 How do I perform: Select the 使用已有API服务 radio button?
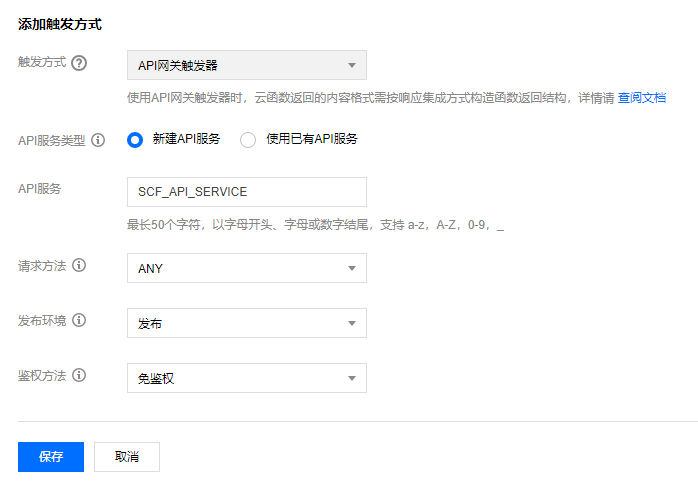(248, 140)
